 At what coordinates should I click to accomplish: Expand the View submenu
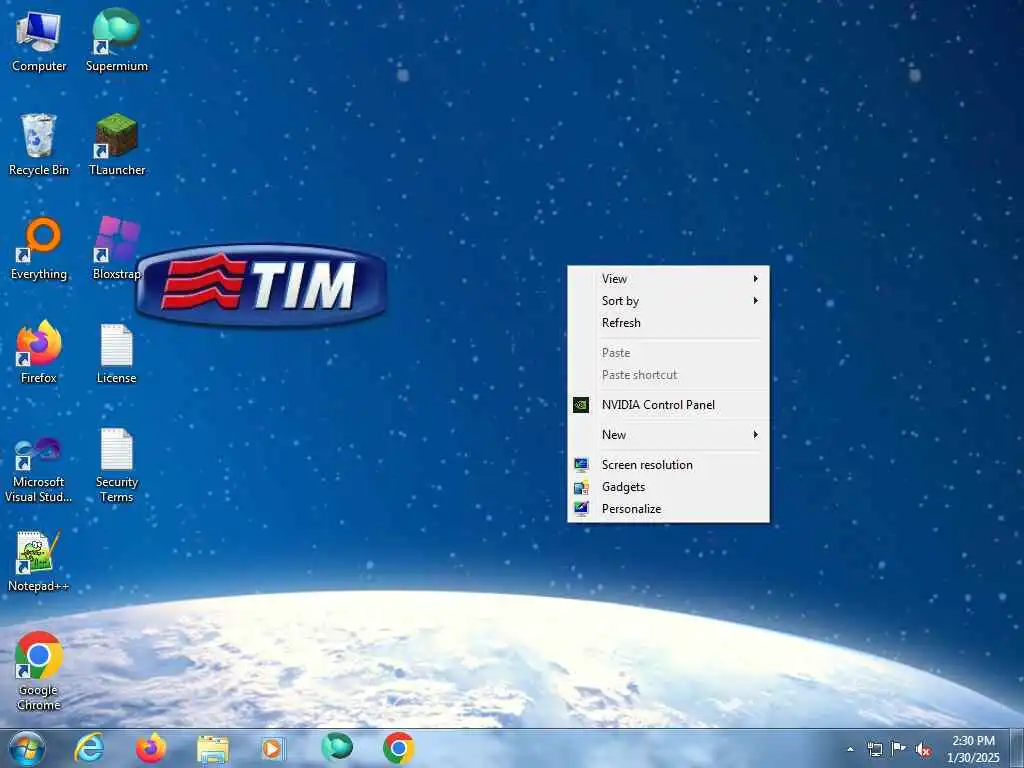(x=668, y=279)
